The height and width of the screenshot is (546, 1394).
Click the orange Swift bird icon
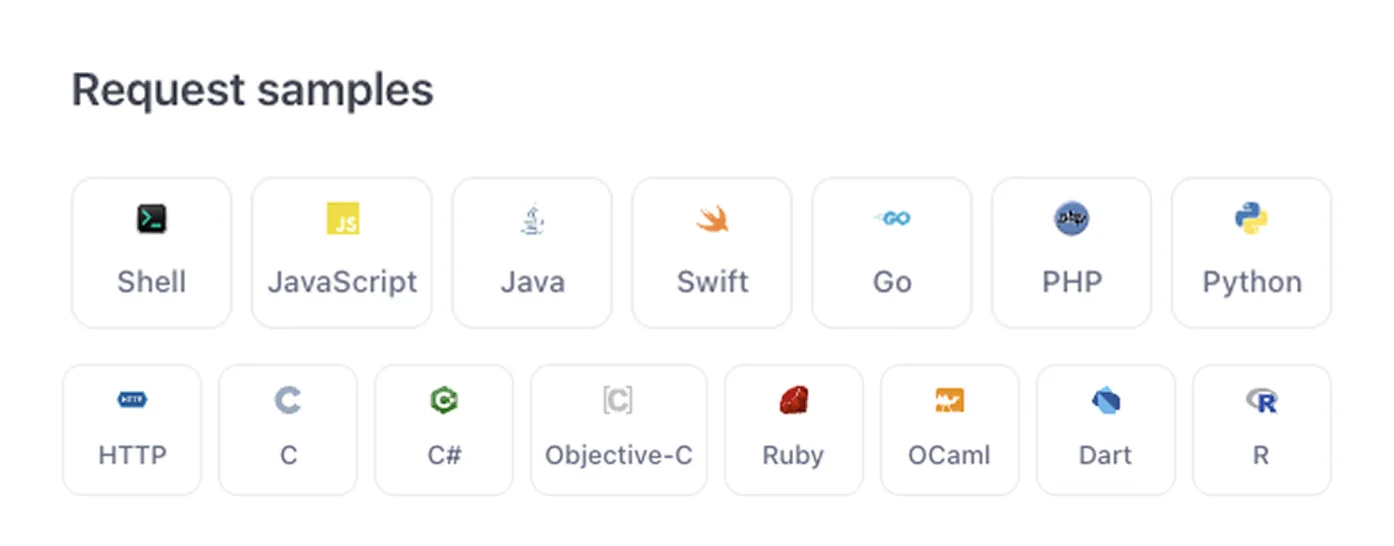coord(713,219)
